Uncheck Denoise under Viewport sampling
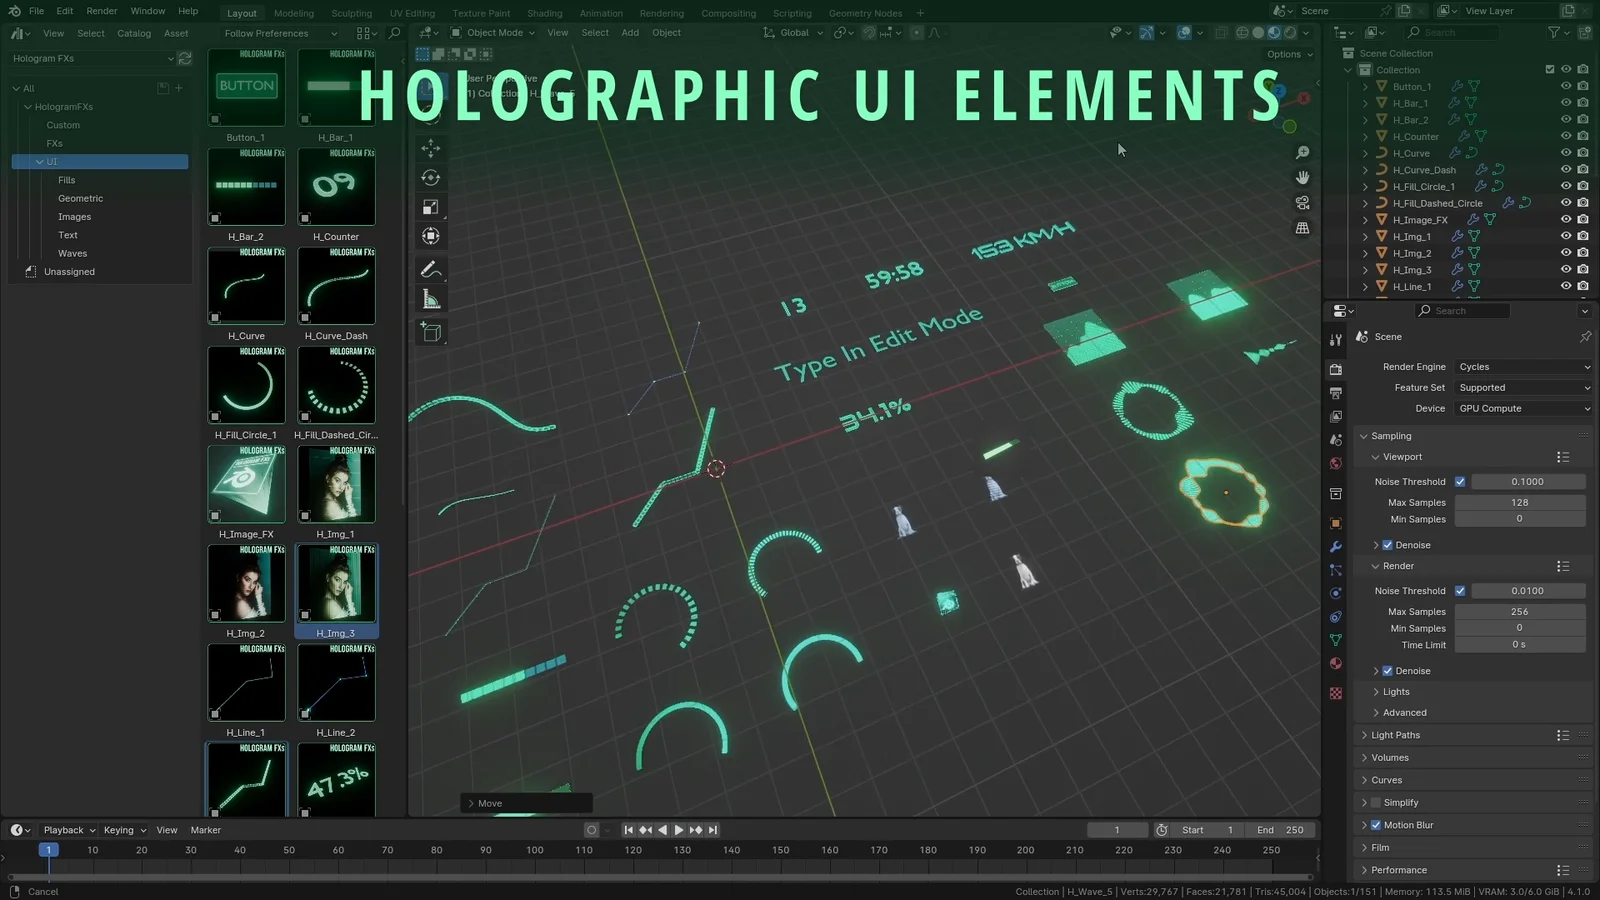 coord(1388,545)
